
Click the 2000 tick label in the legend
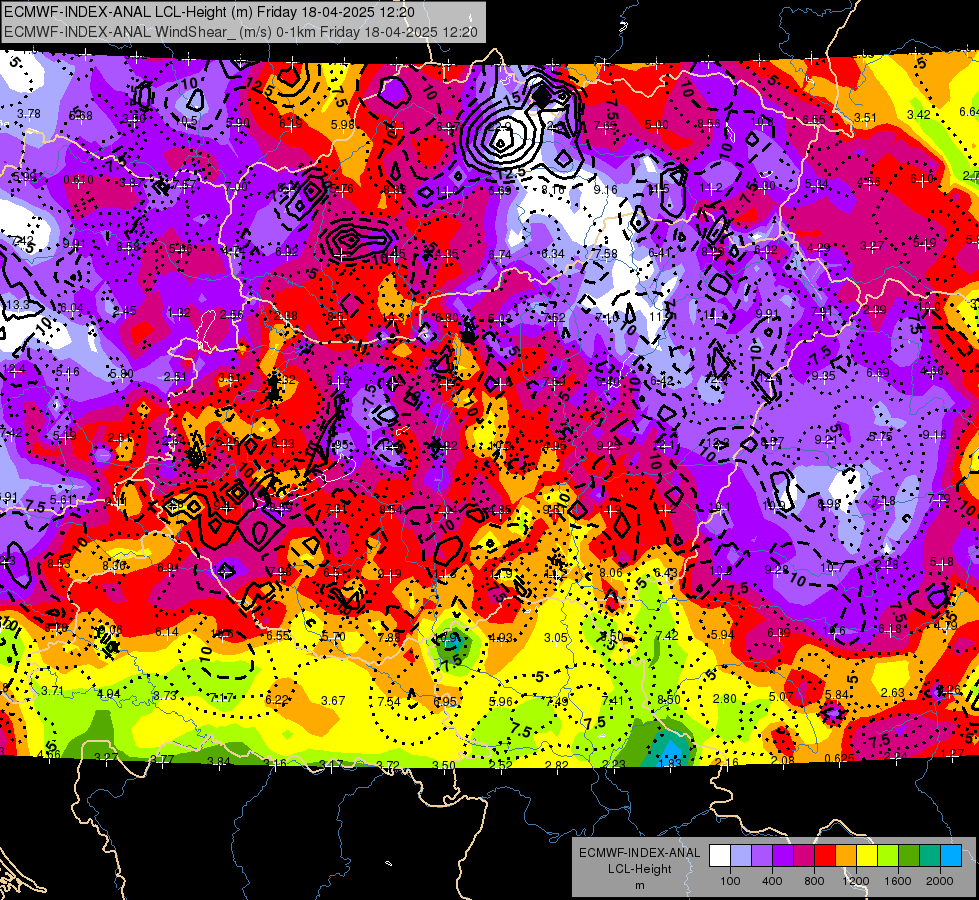(x=940, y=881)
